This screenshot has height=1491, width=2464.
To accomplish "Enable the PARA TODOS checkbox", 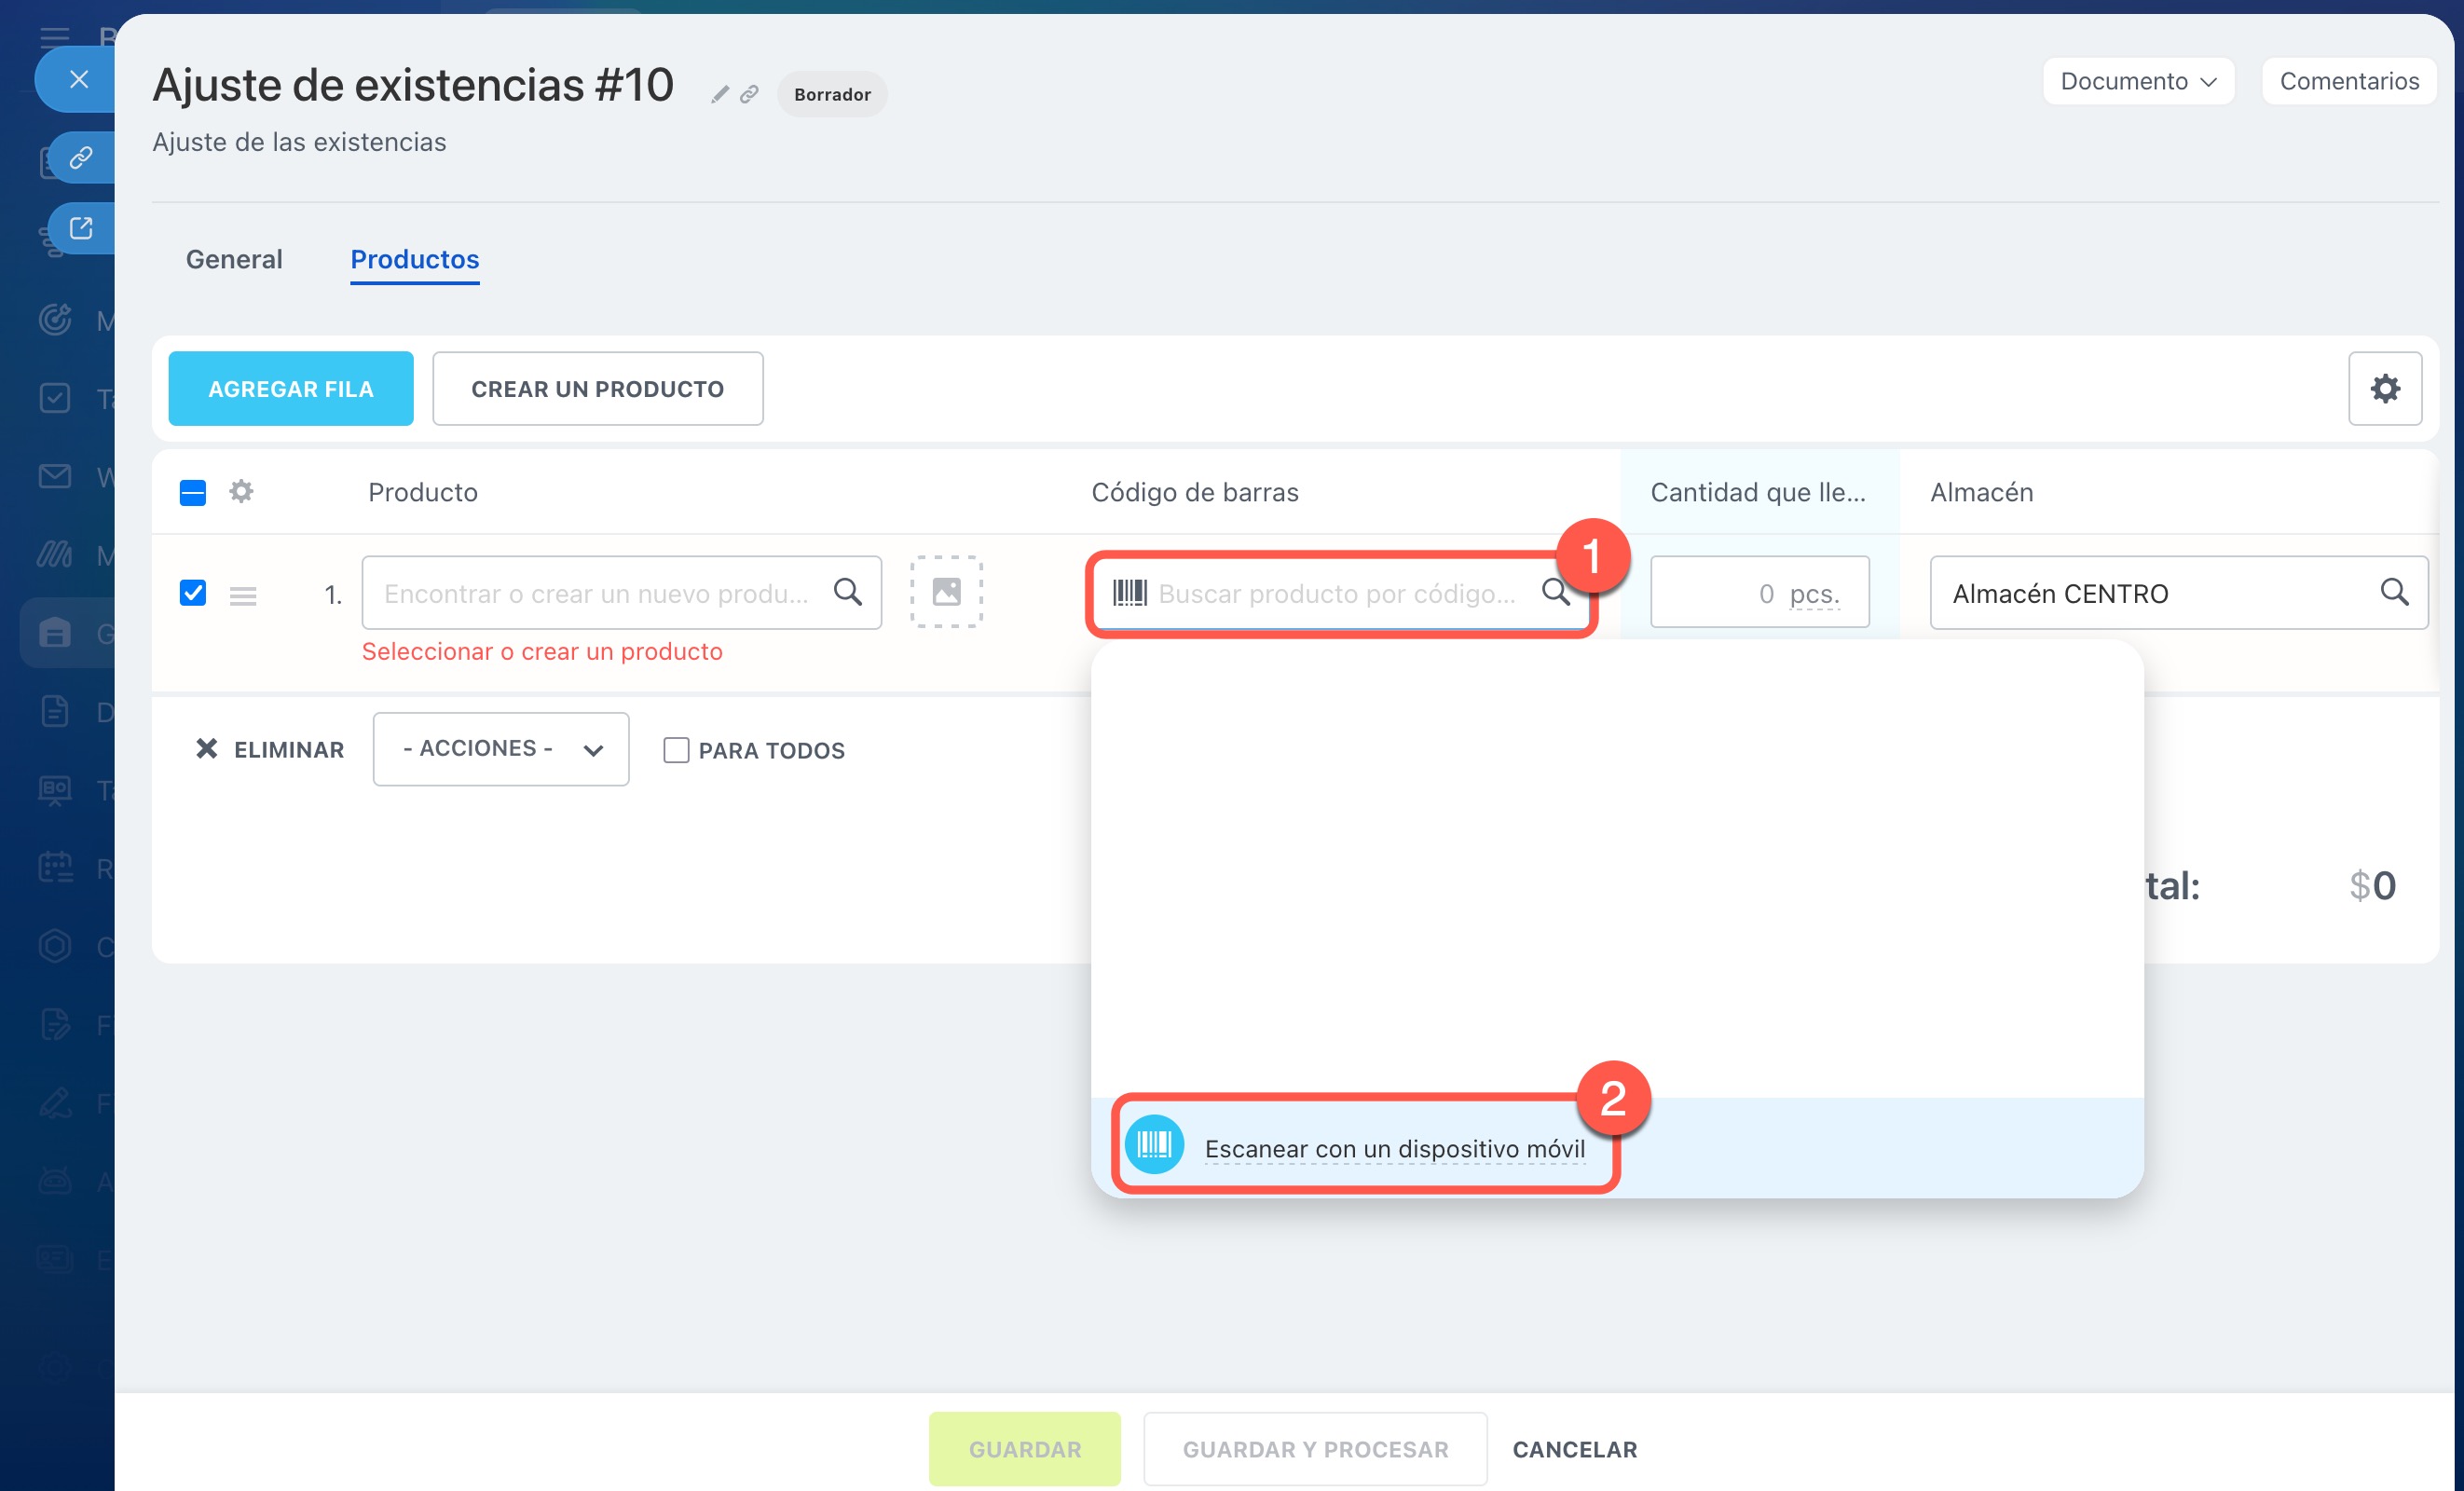I will coord(676,750).
